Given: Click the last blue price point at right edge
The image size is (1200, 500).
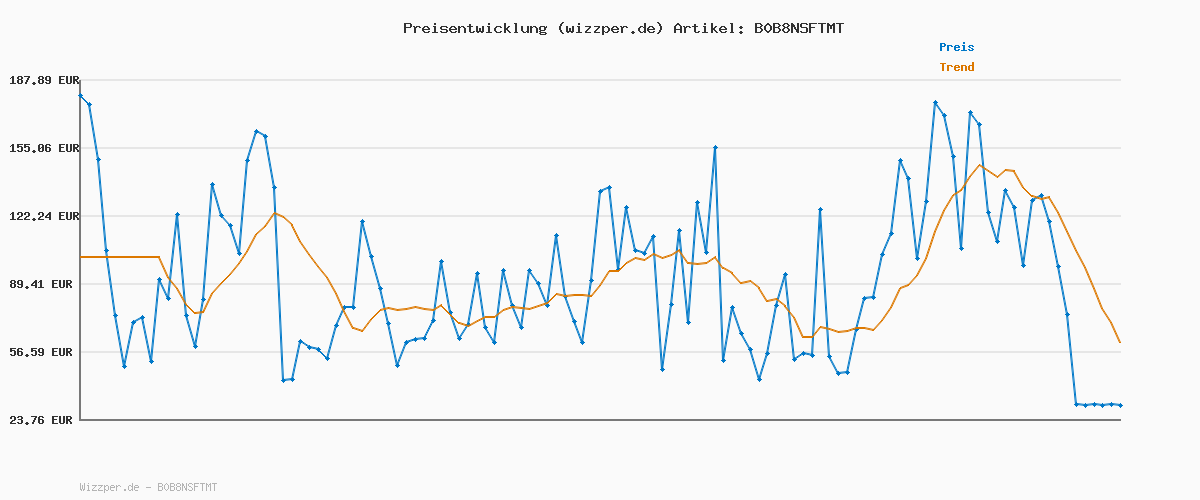Looking at the screenshot, I should click(x=1120, y=405).
